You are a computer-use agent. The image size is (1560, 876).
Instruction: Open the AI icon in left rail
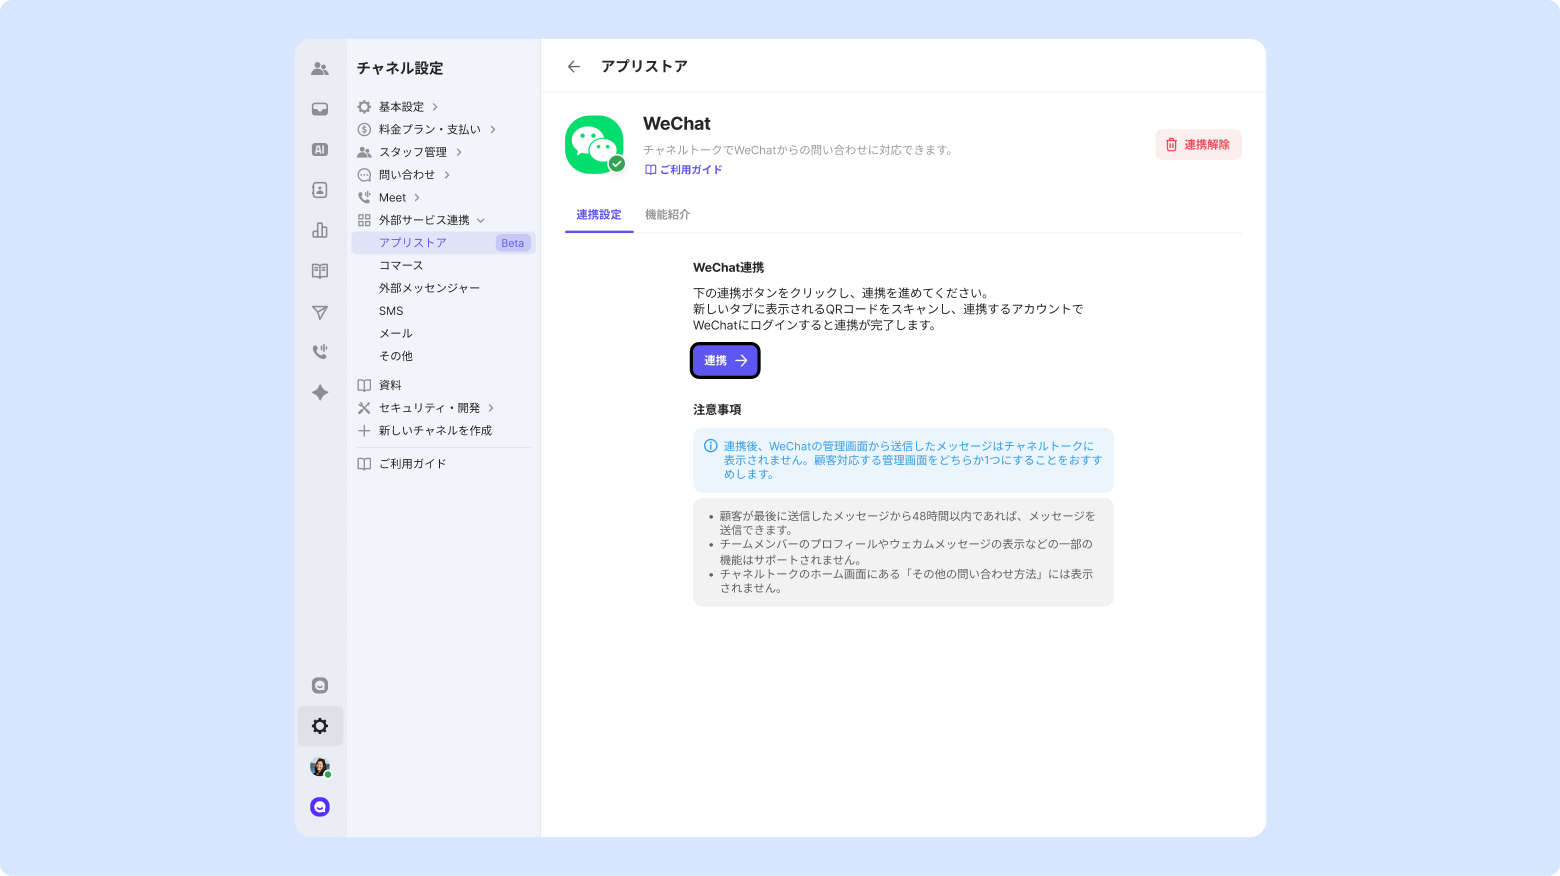[x=320, y=150]
